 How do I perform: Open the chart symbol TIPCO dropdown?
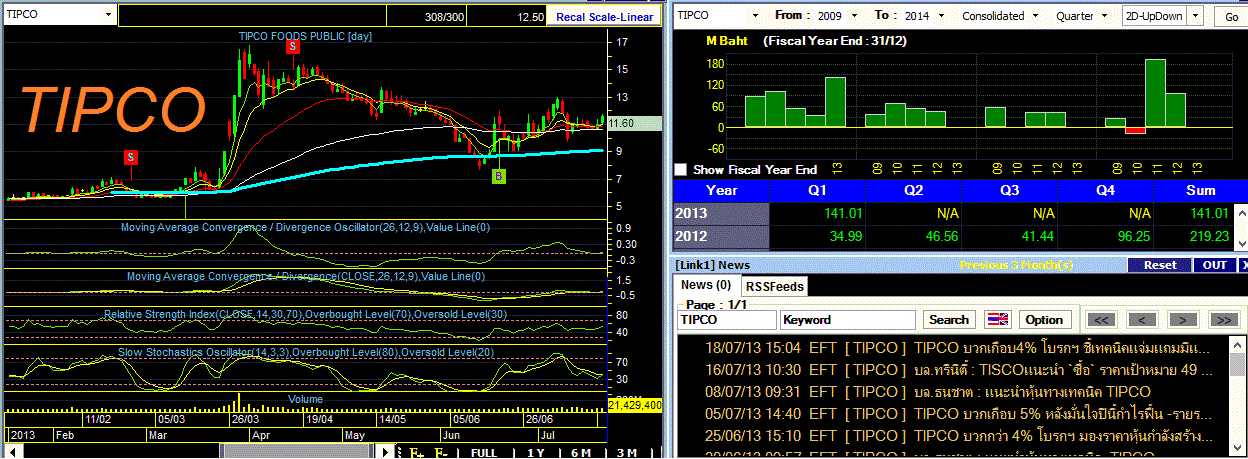point(108,16)
